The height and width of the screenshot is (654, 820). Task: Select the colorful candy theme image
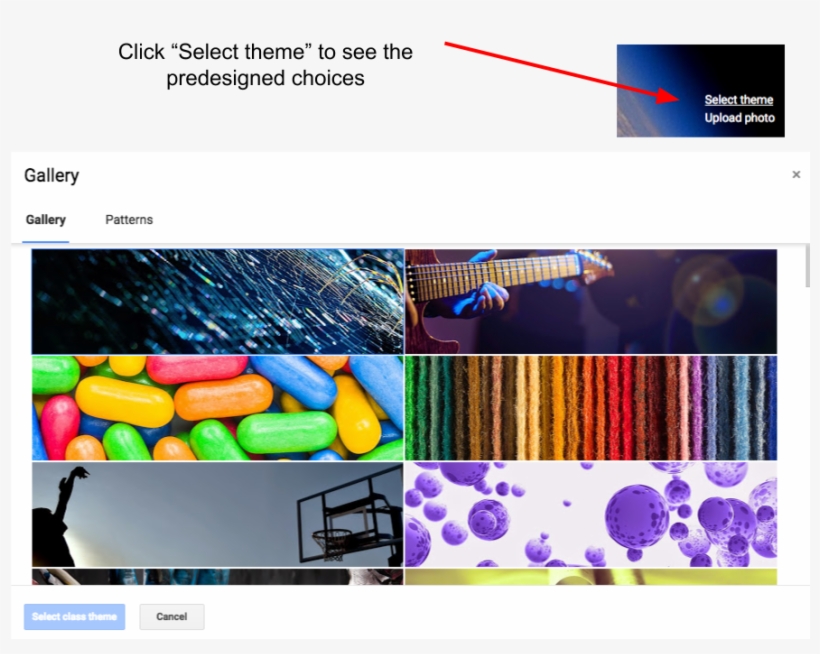pos(218,408)
